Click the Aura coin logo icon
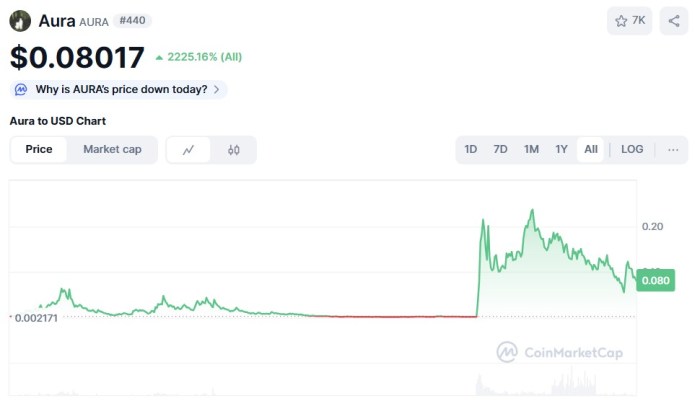Viewport: 700px width, 401px height. pos(21,21)
